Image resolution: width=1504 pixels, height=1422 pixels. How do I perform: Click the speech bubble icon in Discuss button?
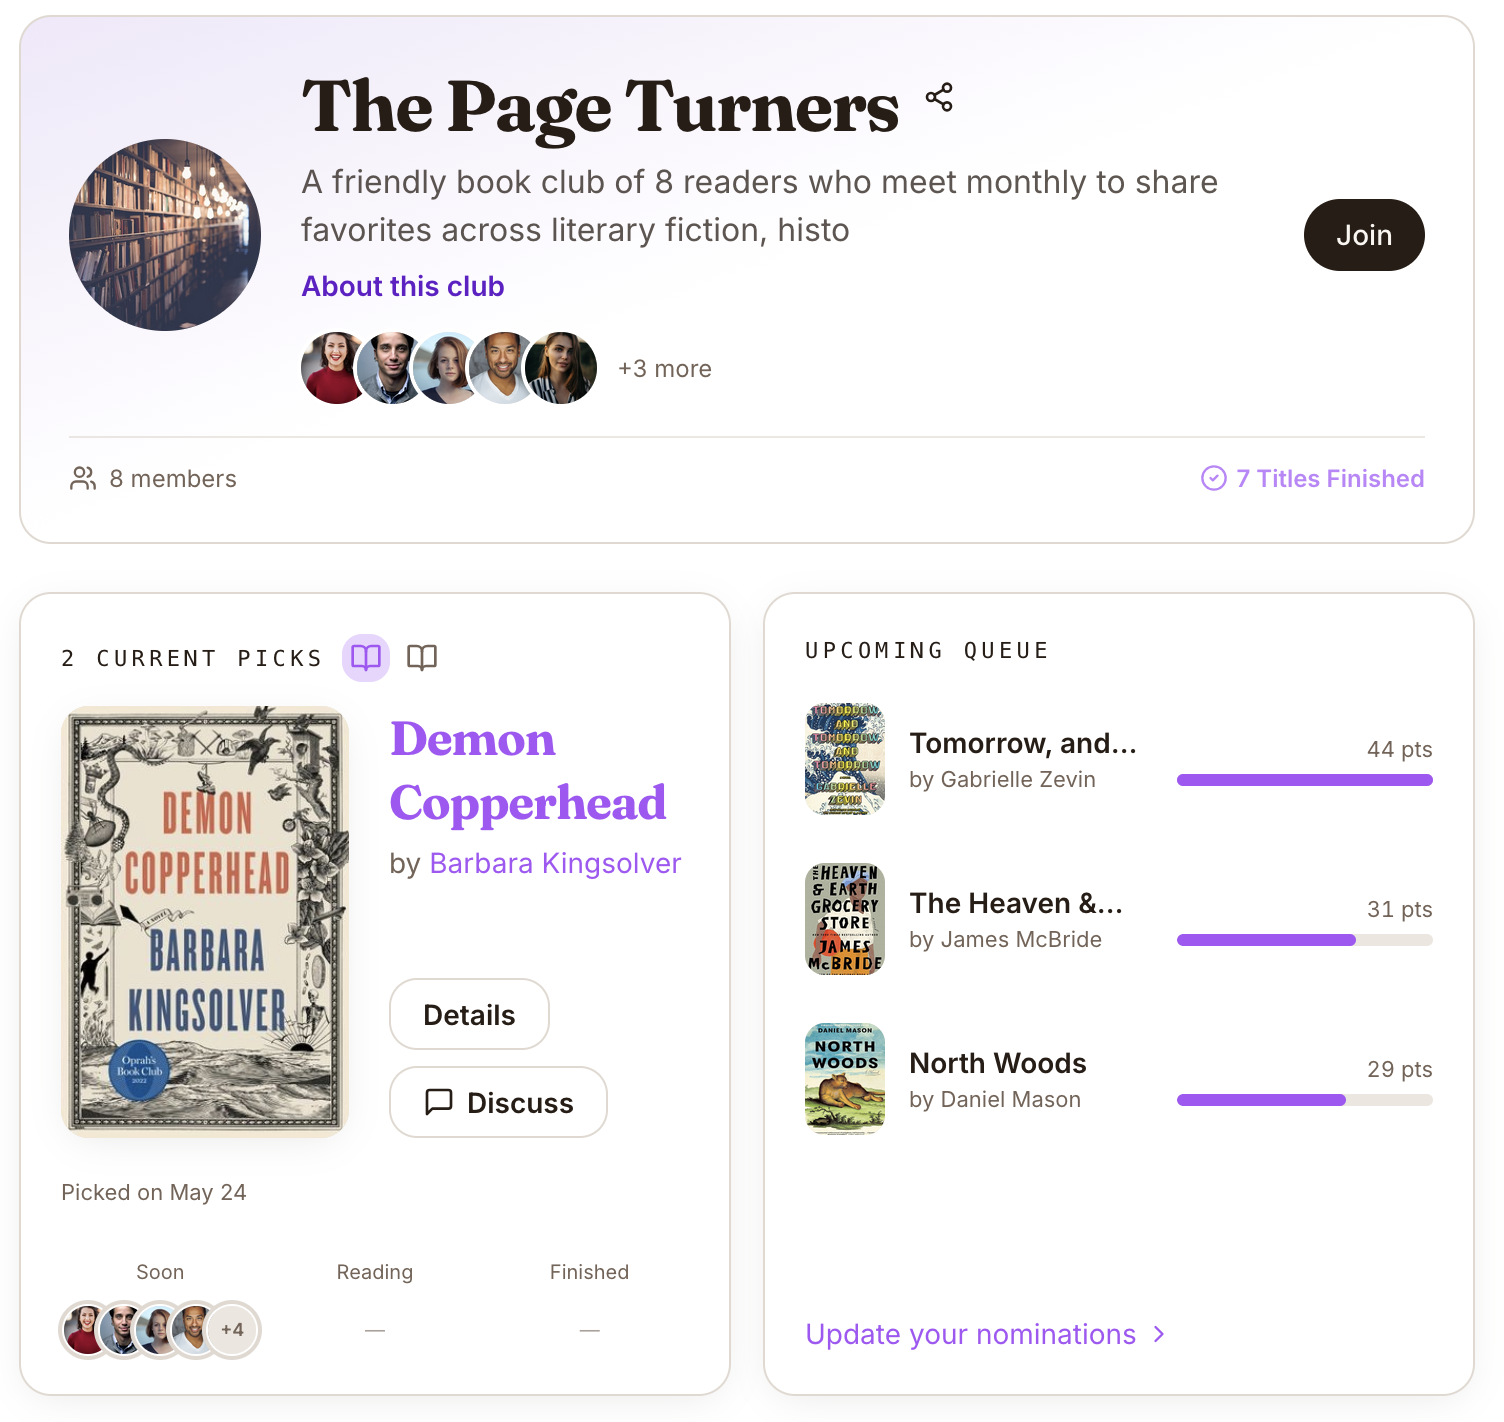pos(439,1102)
